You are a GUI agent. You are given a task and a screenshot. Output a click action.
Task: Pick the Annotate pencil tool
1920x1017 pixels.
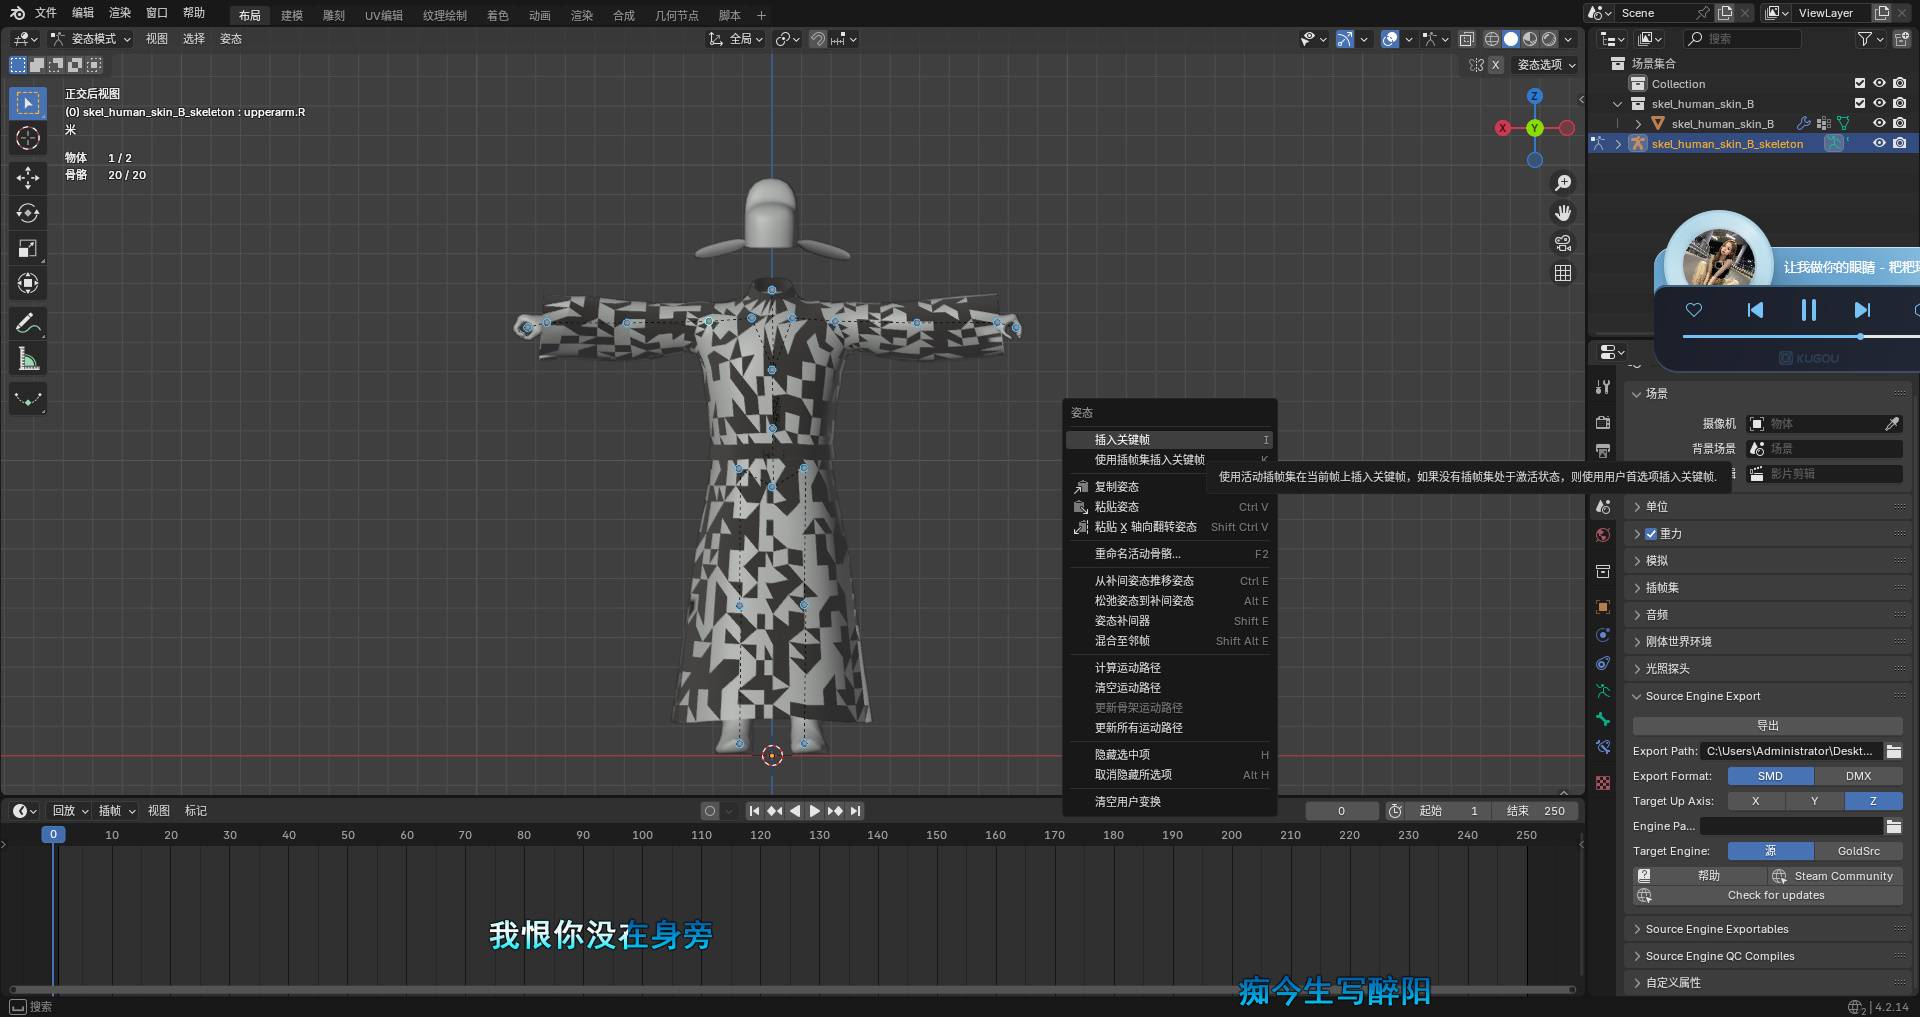tap(28, 323)
